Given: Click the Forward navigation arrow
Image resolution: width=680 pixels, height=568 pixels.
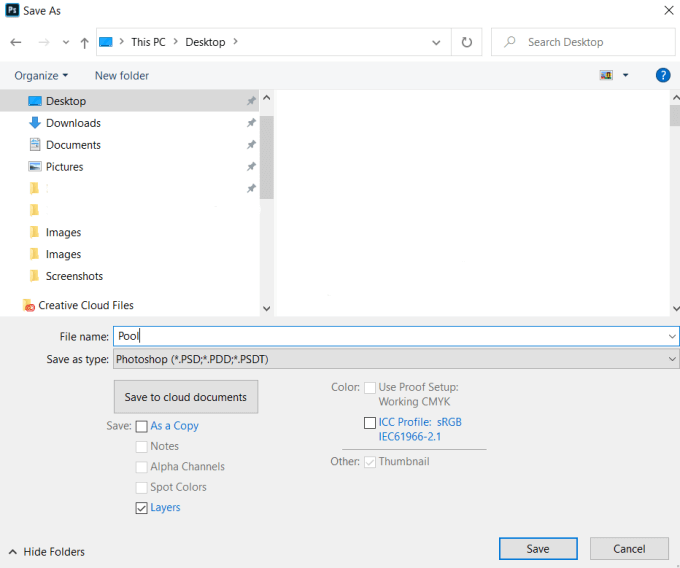Looking at the screenshot, I should pyautogui.click(x=44, y=42).
